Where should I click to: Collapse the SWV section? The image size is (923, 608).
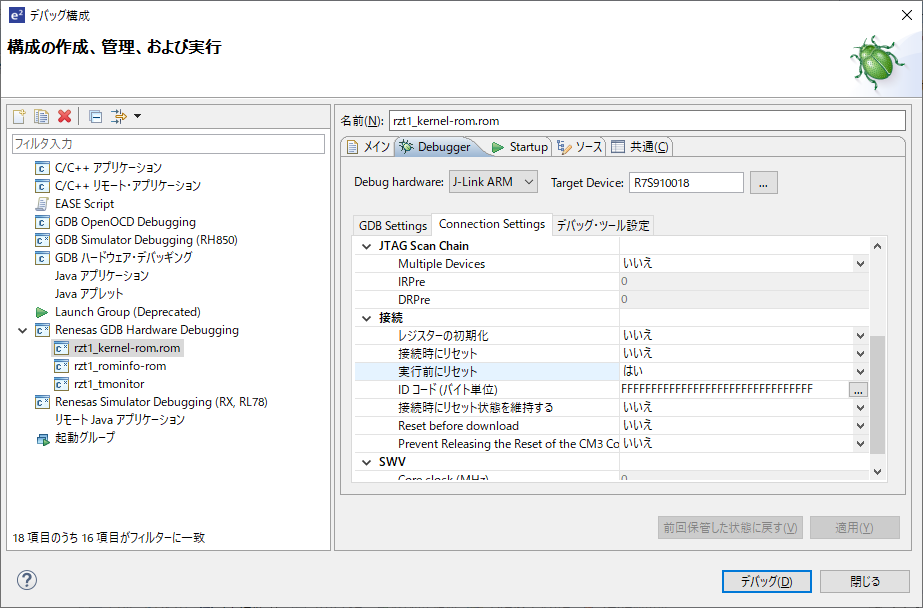pyautogui.click(x=367, y=462)
